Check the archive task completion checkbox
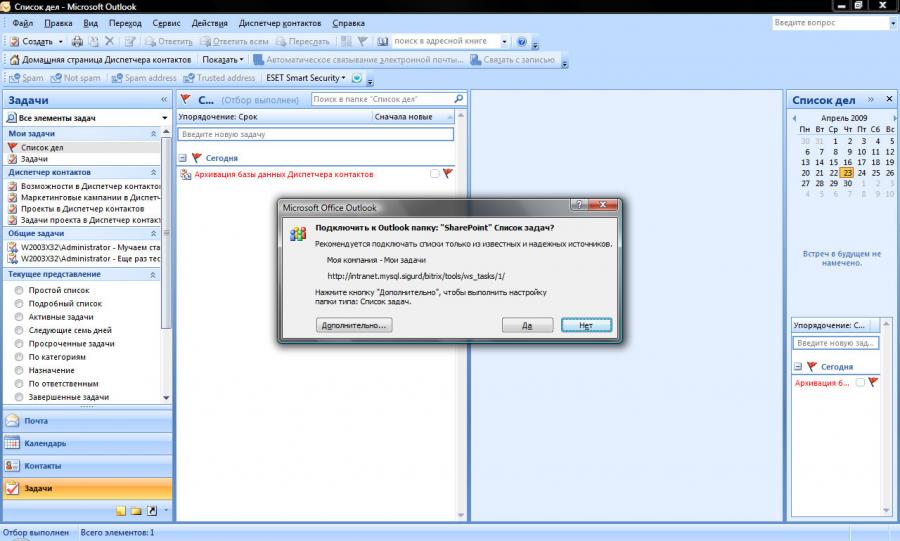 pos(435,173)
